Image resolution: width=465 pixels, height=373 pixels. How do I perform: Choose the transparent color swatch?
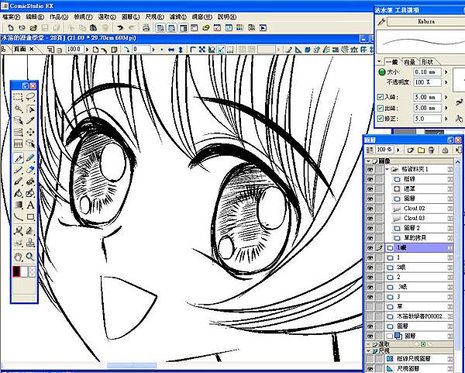[32, 272]
